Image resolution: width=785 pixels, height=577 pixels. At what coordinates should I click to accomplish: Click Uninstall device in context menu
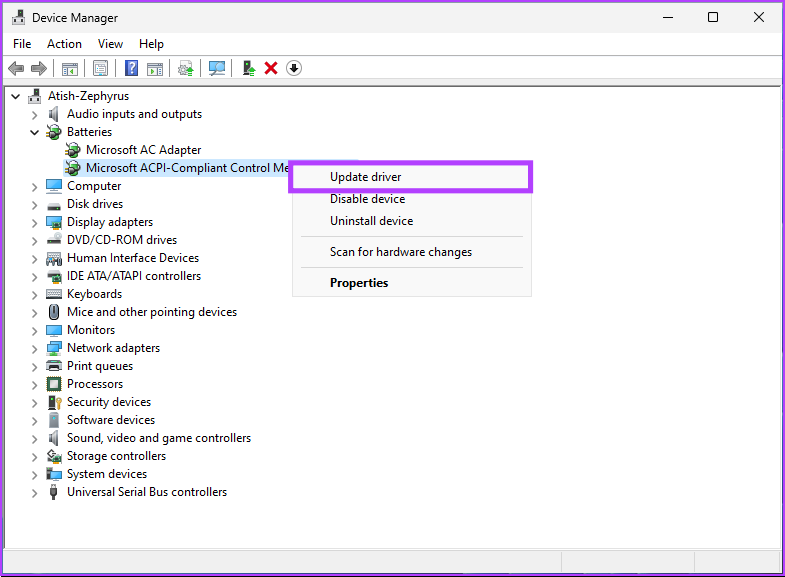point(371,221)
